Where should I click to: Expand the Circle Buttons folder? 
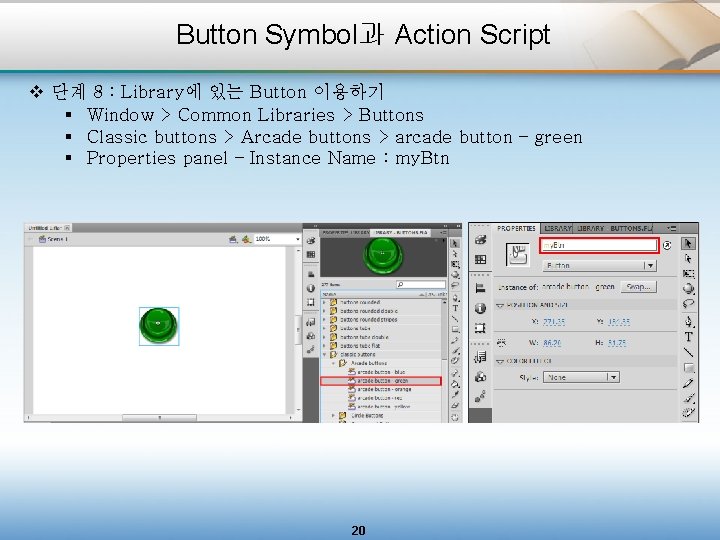tap(334, 415)
